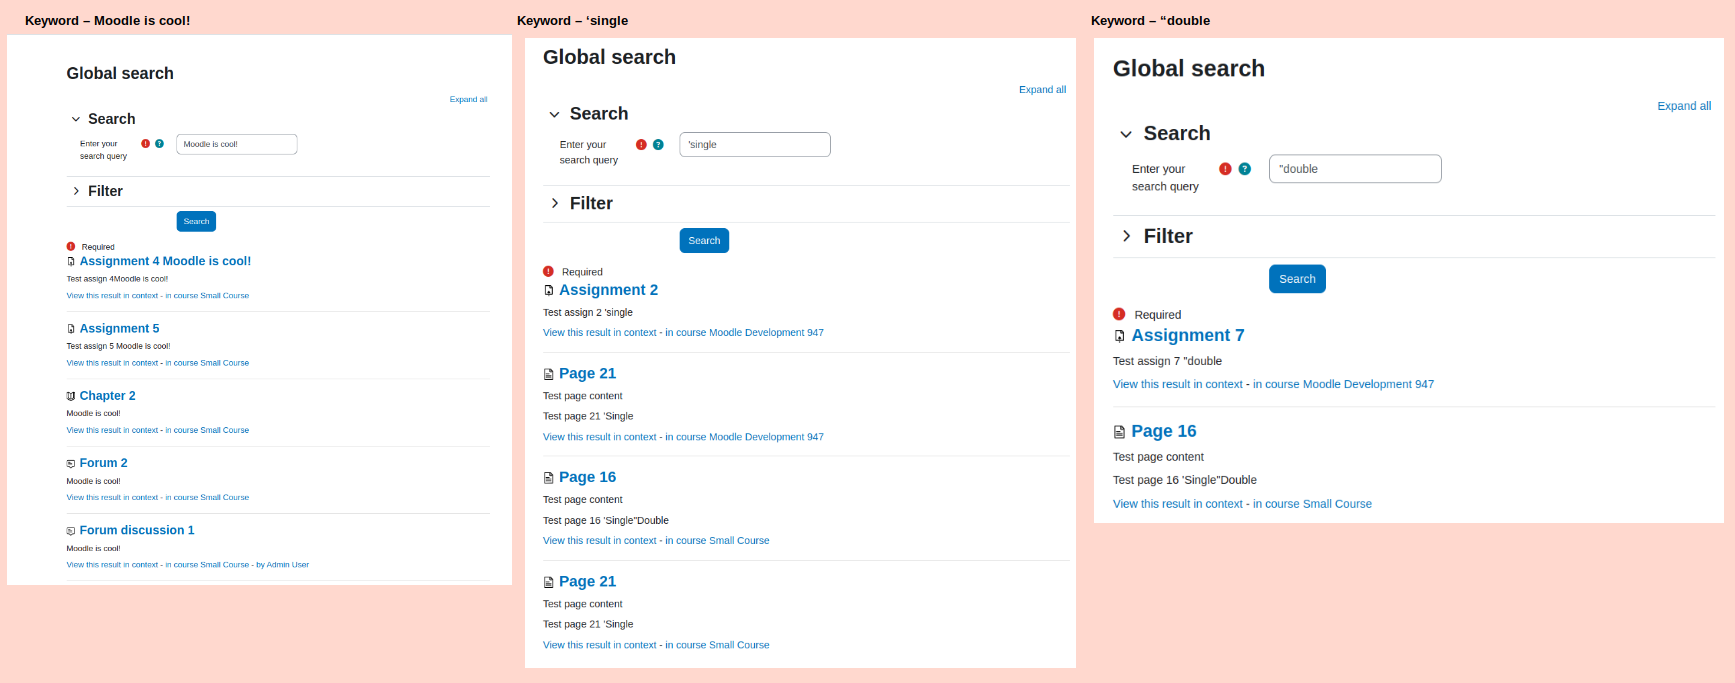Click the book icon beside Chapter 2
The width and height of the screenshot is (1735, 683).
(71, 396)
